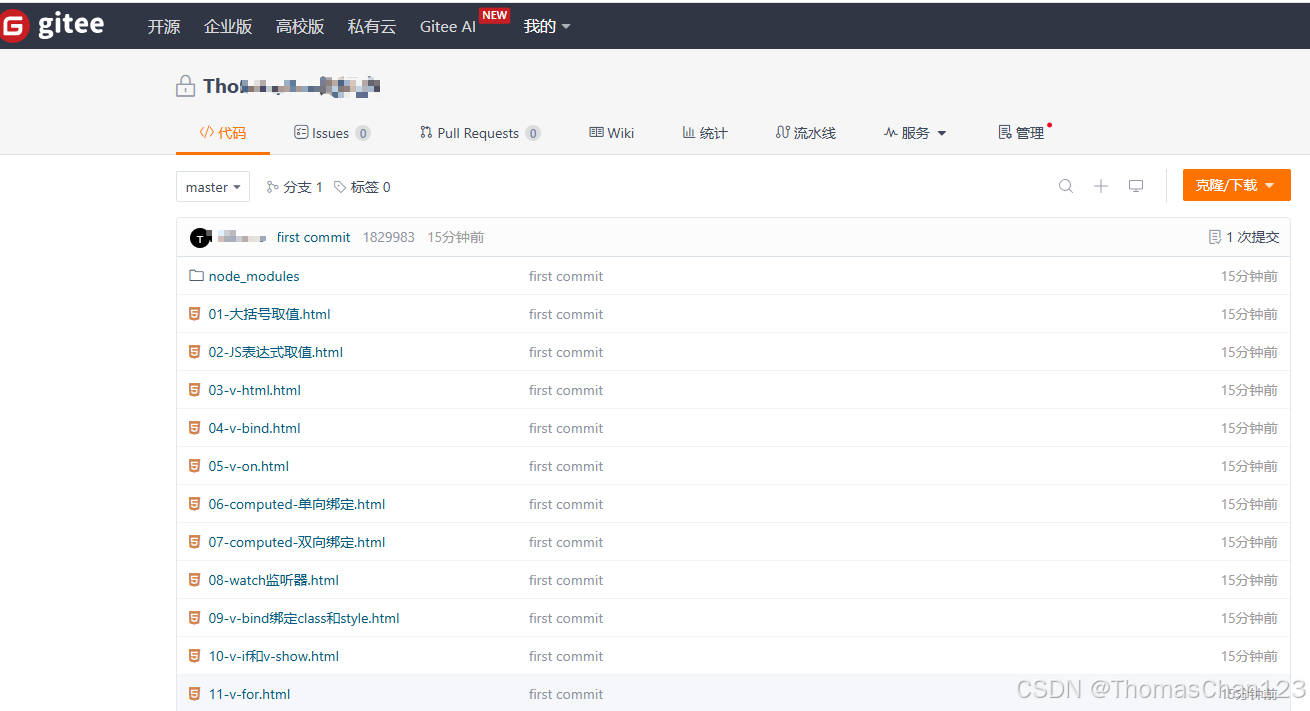
Task: Open the 我的 account dropdown
Action: coord(546,26)
